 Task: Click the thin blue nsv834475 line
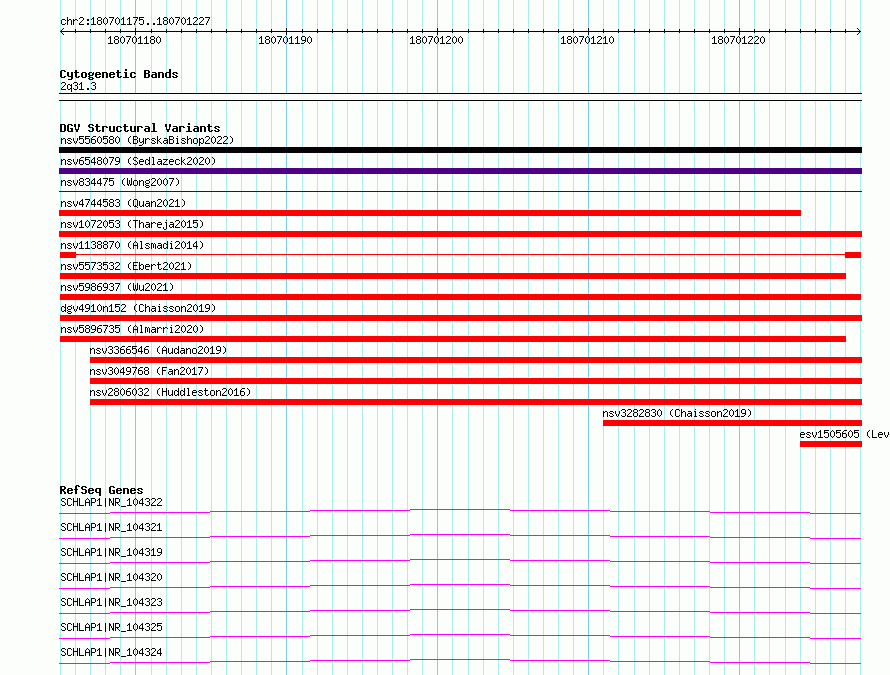[x=460, y=192]
